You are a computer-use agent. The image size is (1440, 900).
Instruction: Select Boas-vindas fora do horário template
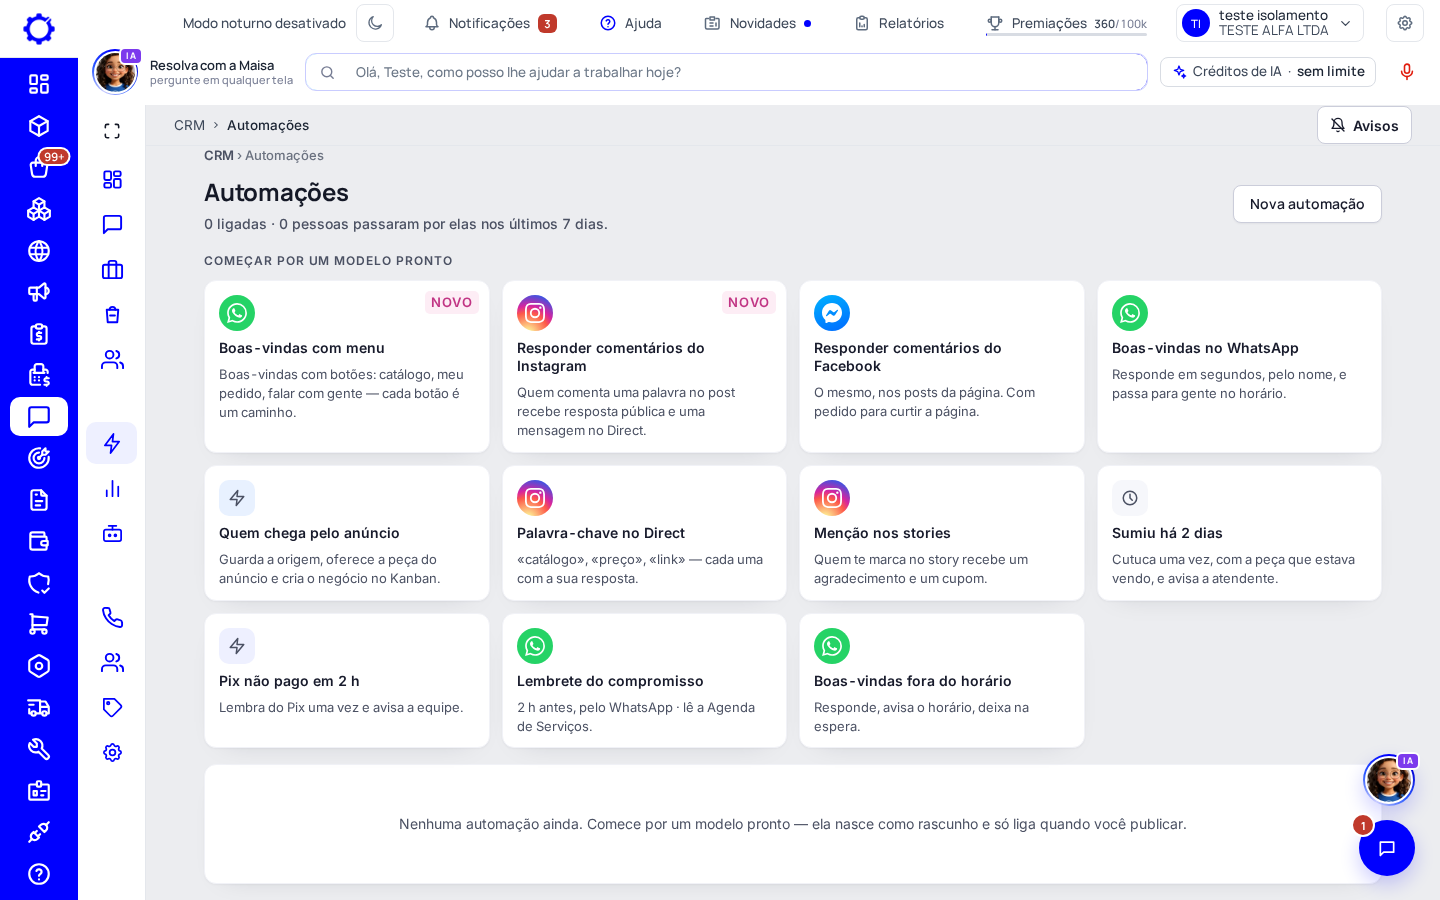pos(942,680)
